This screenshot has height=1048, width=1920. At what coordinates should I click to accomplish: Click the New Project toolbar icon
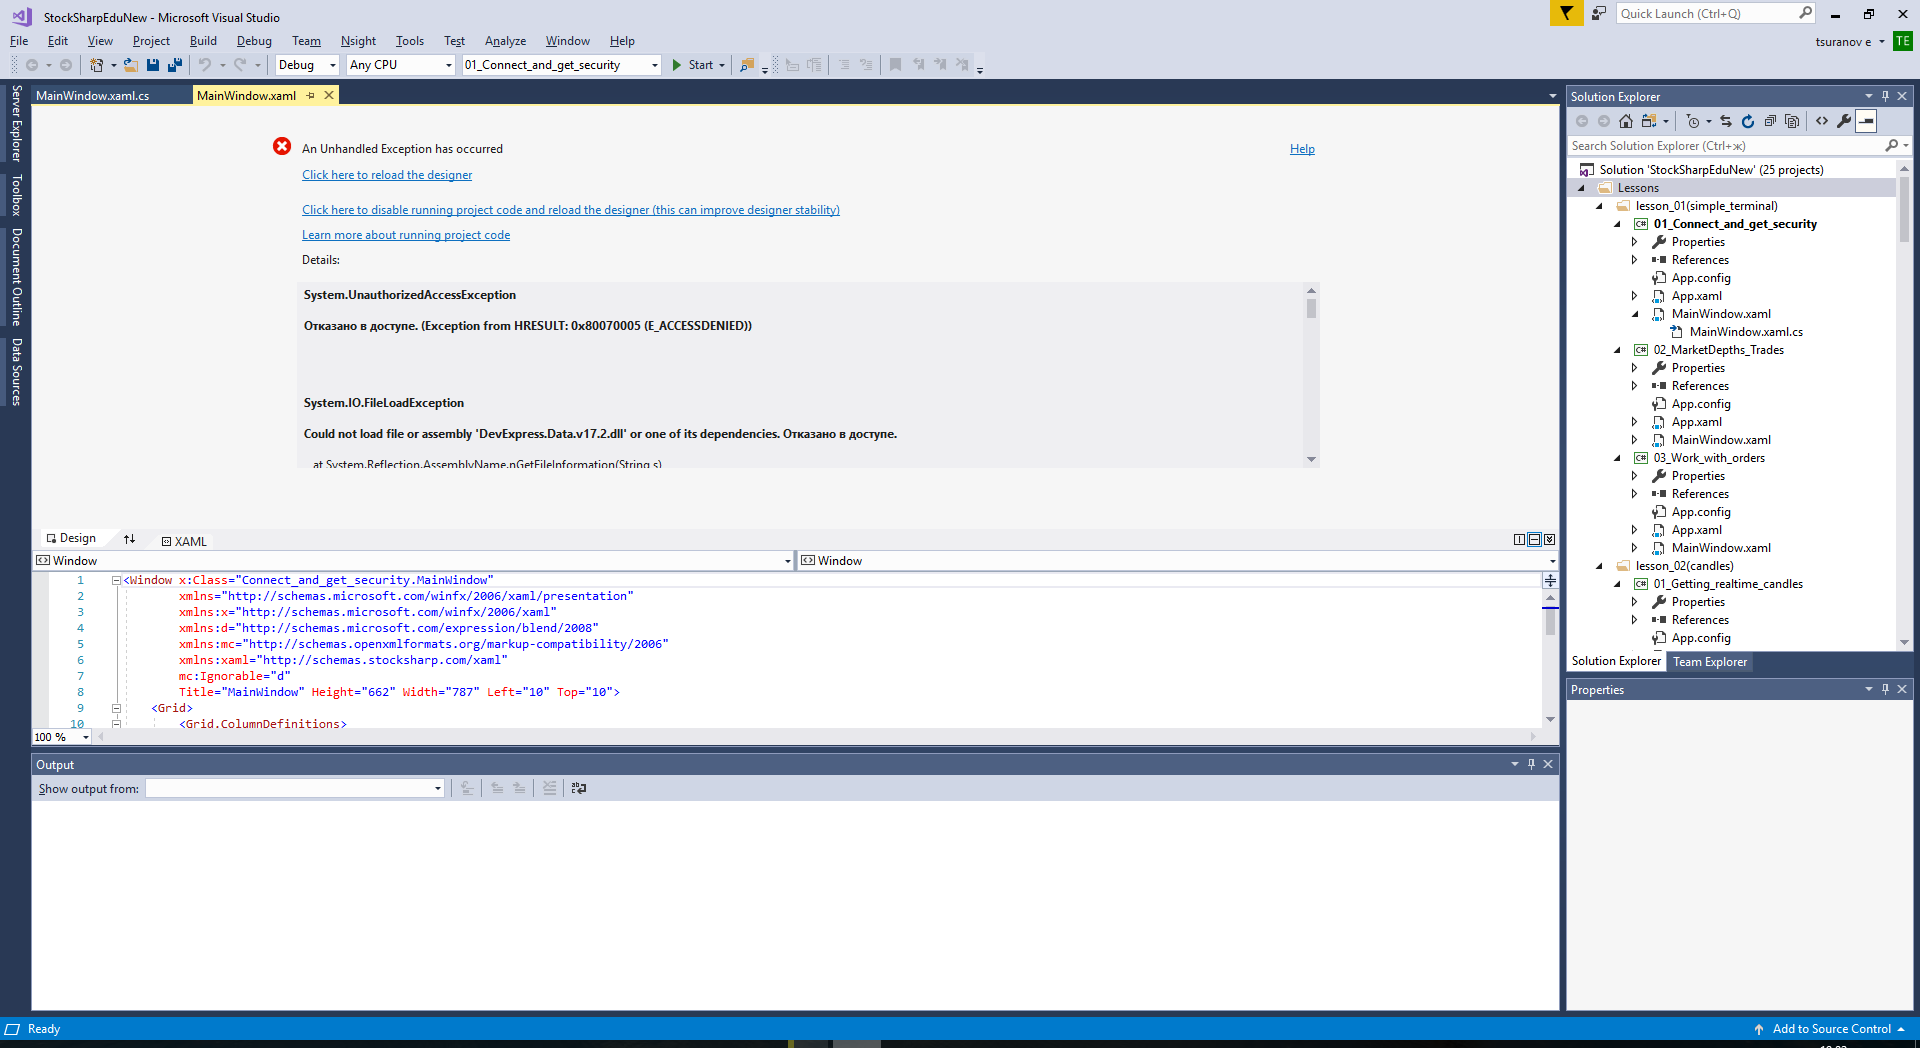(96, 65)
